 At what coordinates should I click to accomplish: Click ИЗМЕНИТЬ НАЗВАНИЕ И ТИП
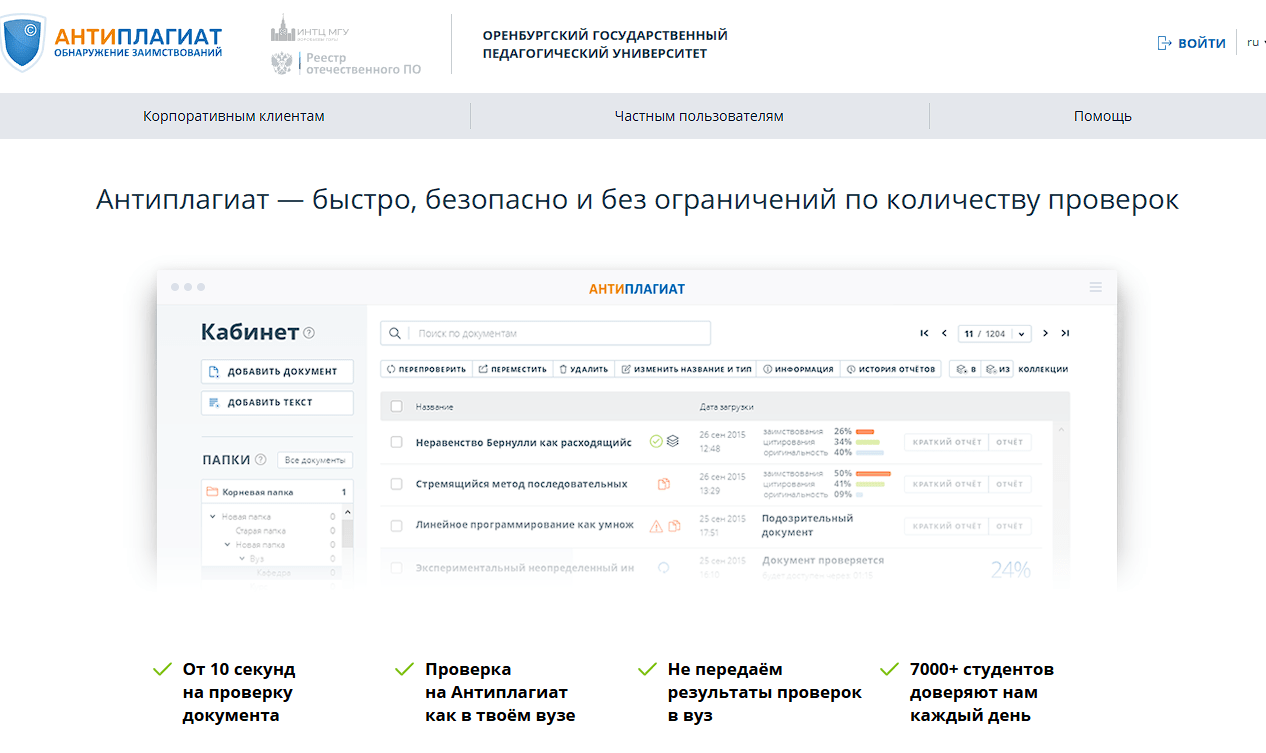pos(686,369)
